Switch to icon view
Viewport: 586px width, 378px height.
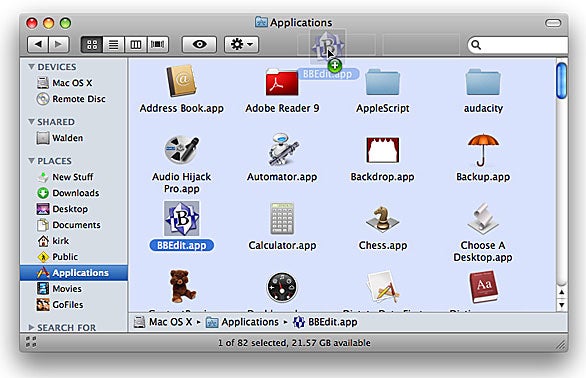[x=92, y=45]
